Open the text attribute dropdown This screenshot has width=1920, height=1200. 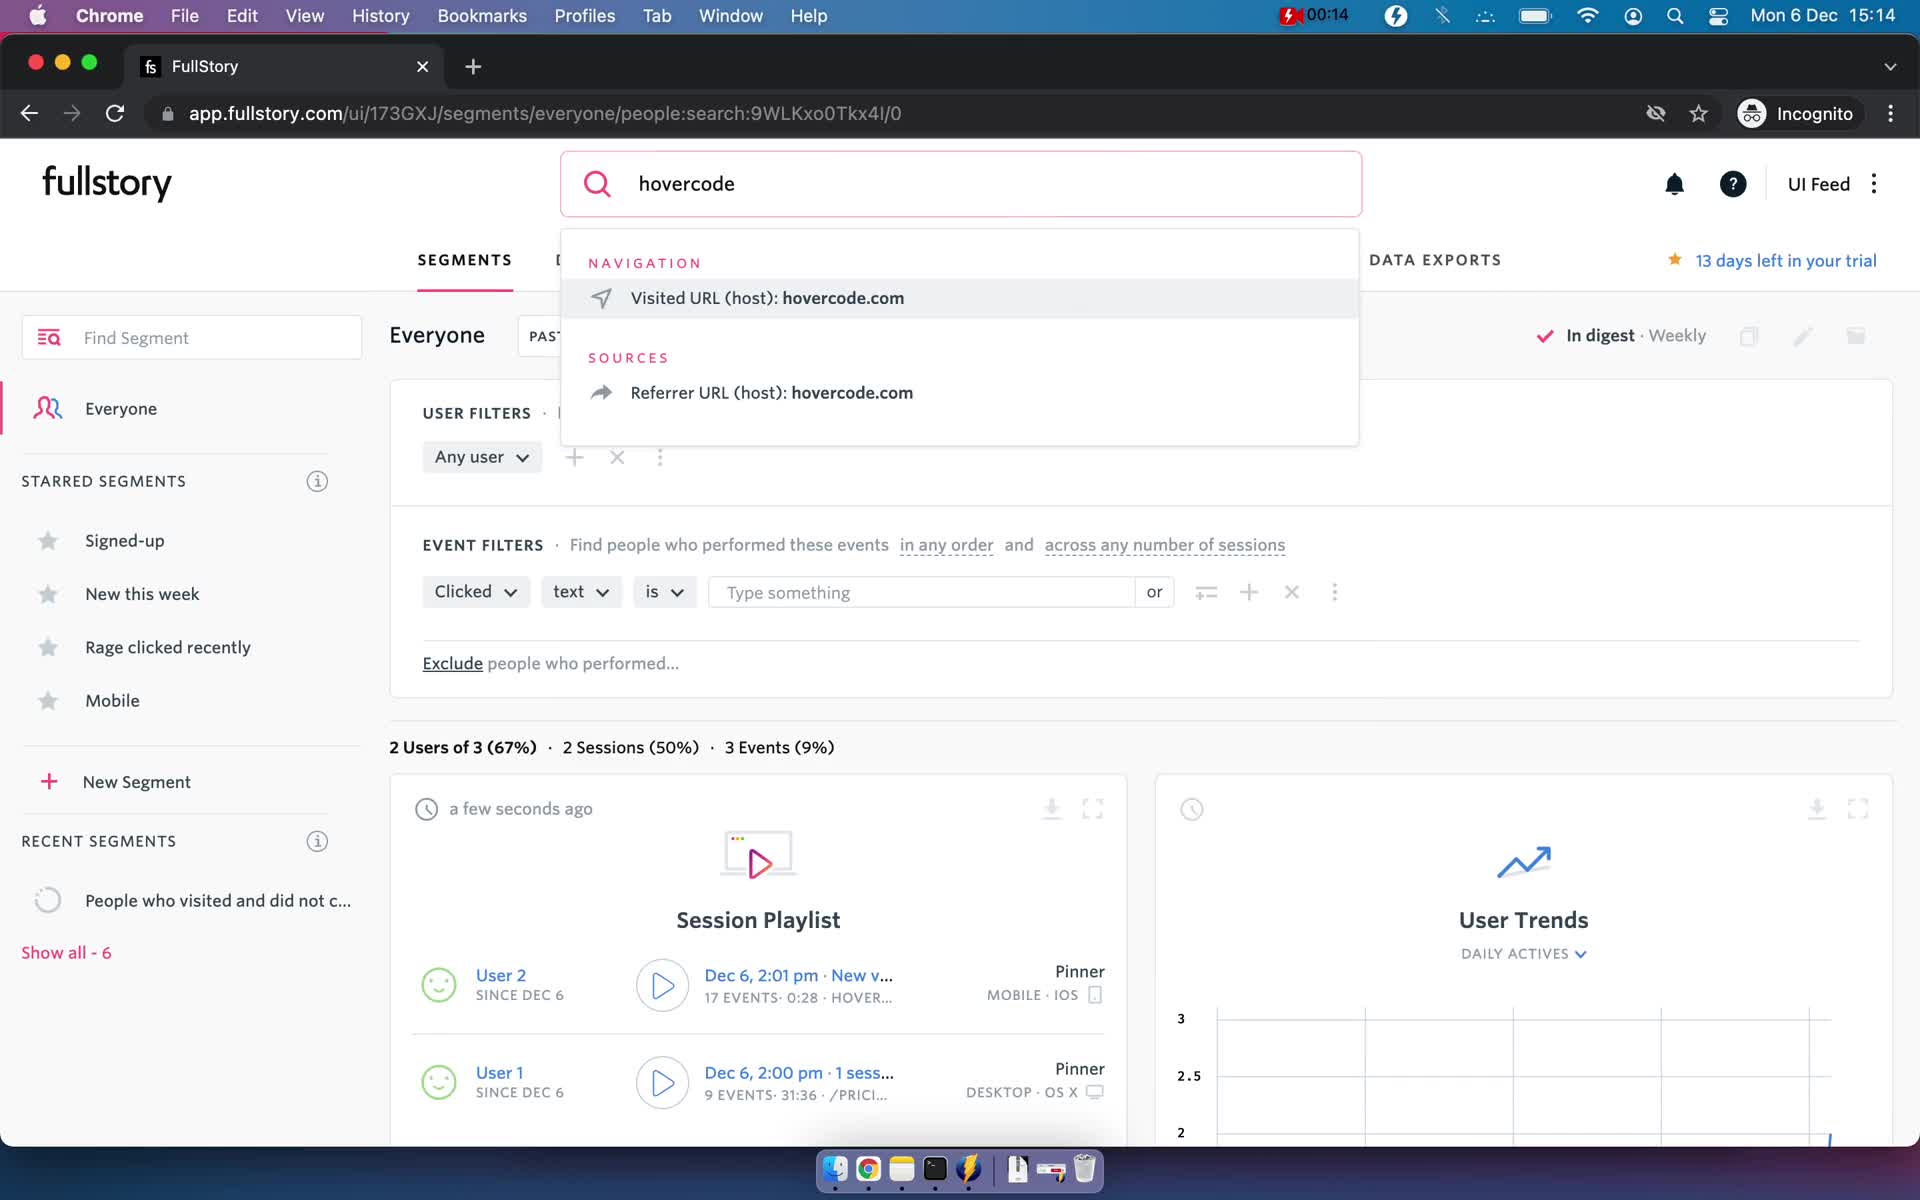581,592
